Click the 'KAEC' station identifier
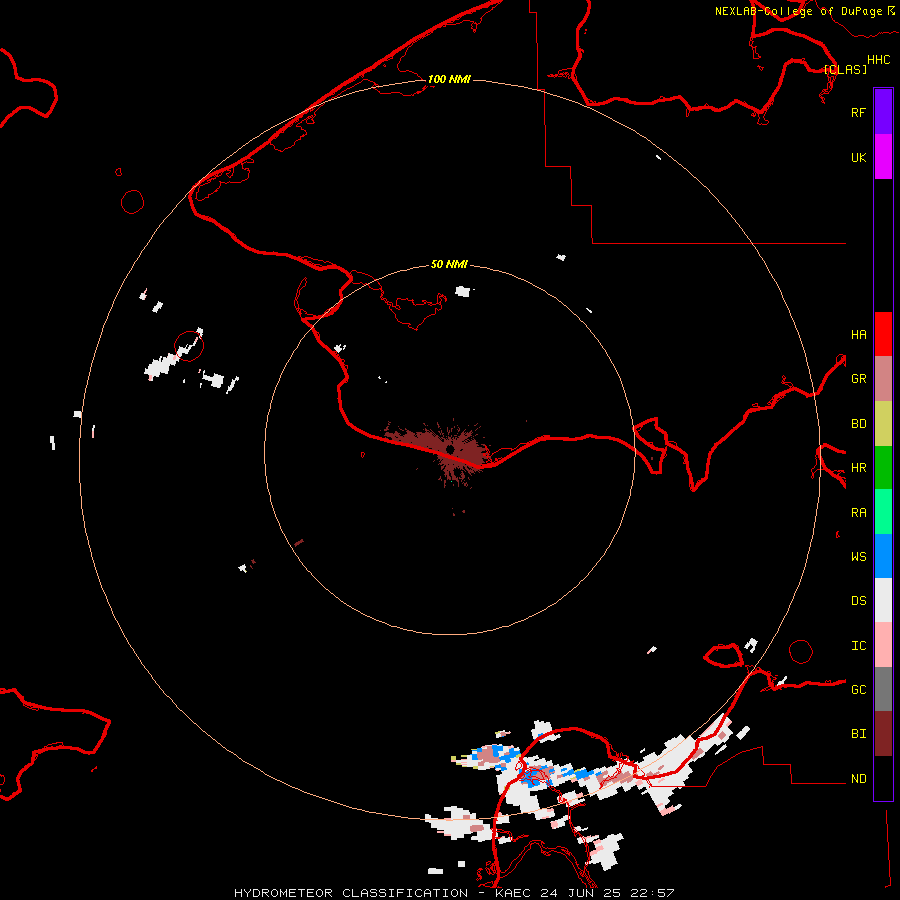 [513, 893]
